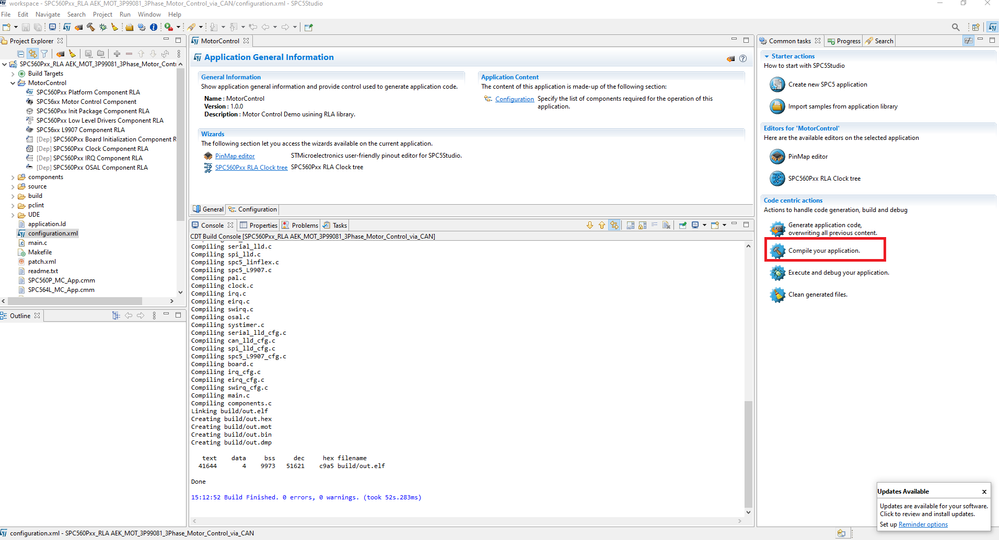Click the broom Clean icon in main toolbar

point(115,27)
